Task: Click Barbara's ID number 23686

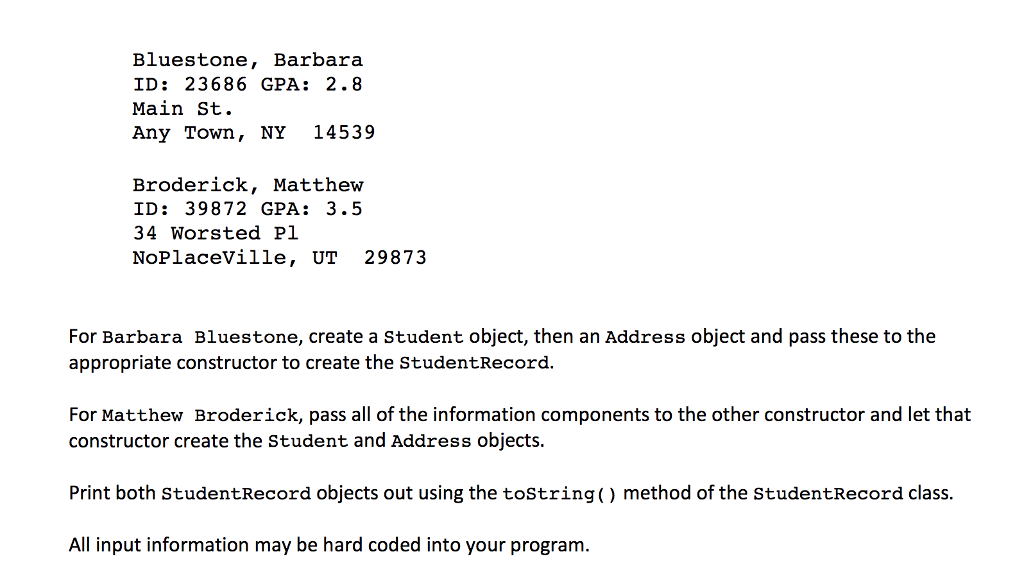Action: pyautogui.click(x=215, y=84)
